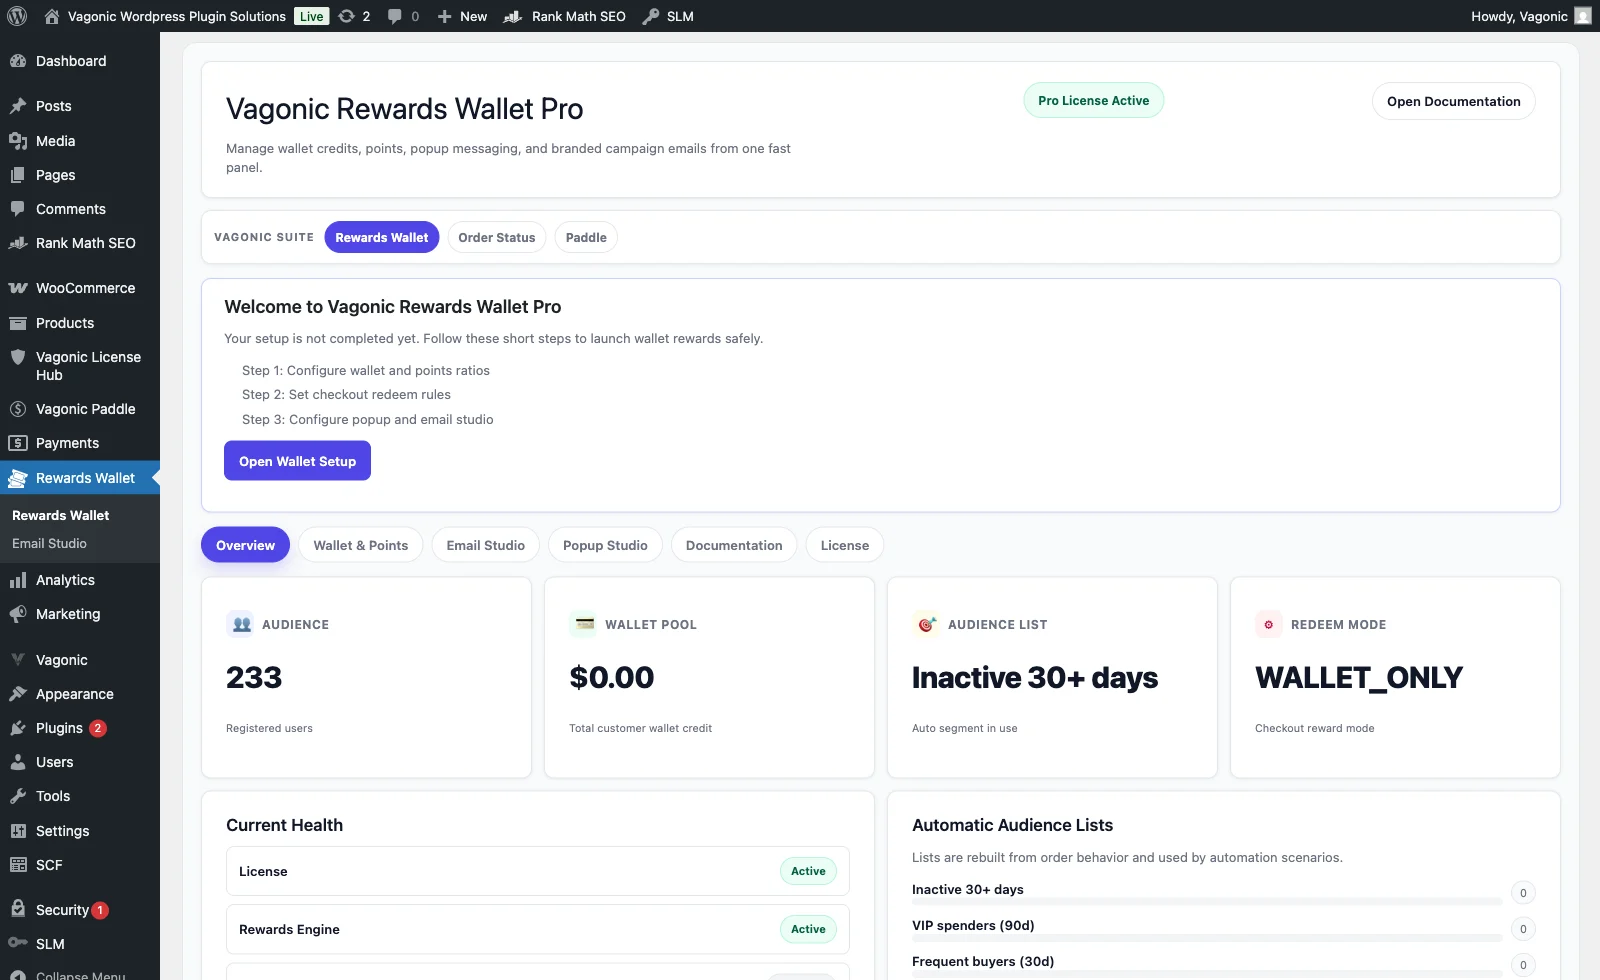Click the updates icon in admin bar
1600x980 pixels.
tap(347, 16)
